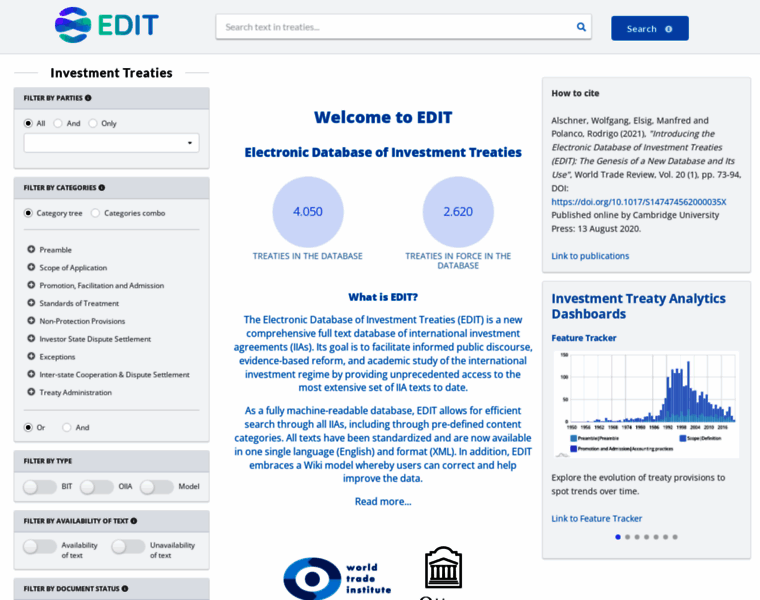Go to sixth dashboard carousel dot

(x=665, y=537)
